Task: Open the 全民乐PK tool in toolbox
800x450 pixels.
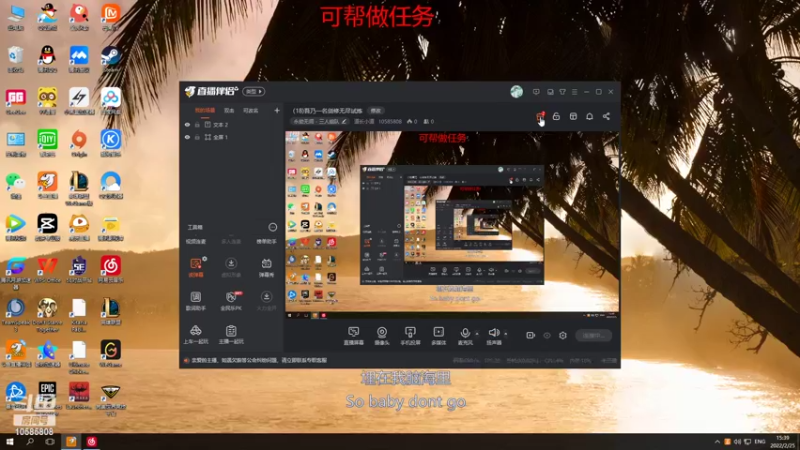Action: pyautogui.click(x=231, y=301)
